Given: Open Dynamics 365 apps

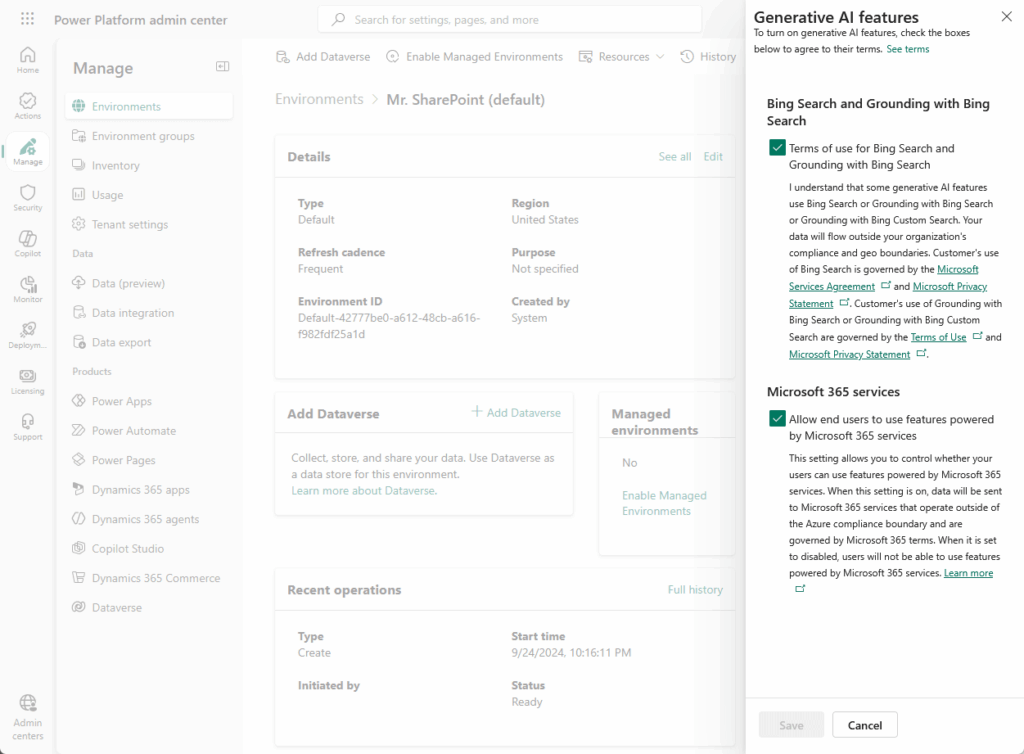Looking at the screenshot, I should (149, 490).
